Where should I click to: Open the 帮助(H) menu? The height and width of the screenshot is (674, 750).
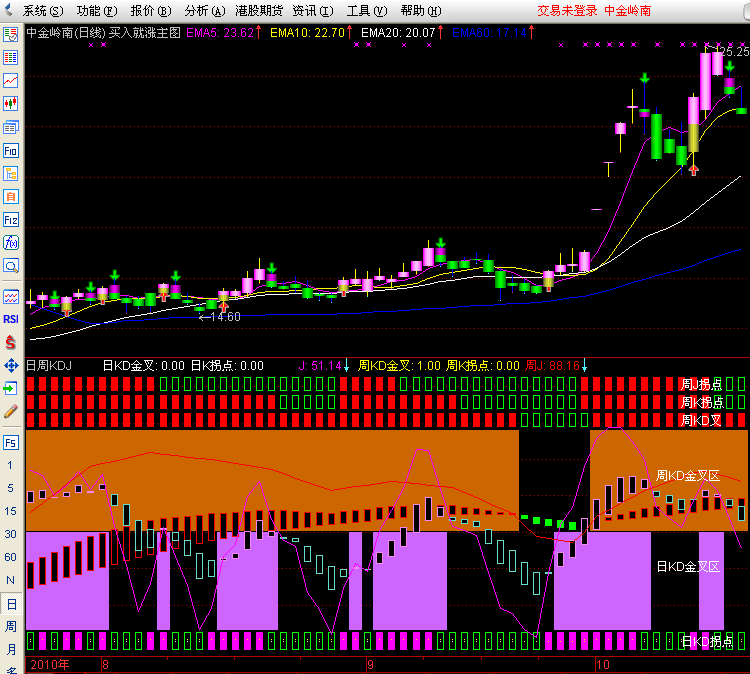click(x=421, y=11)
